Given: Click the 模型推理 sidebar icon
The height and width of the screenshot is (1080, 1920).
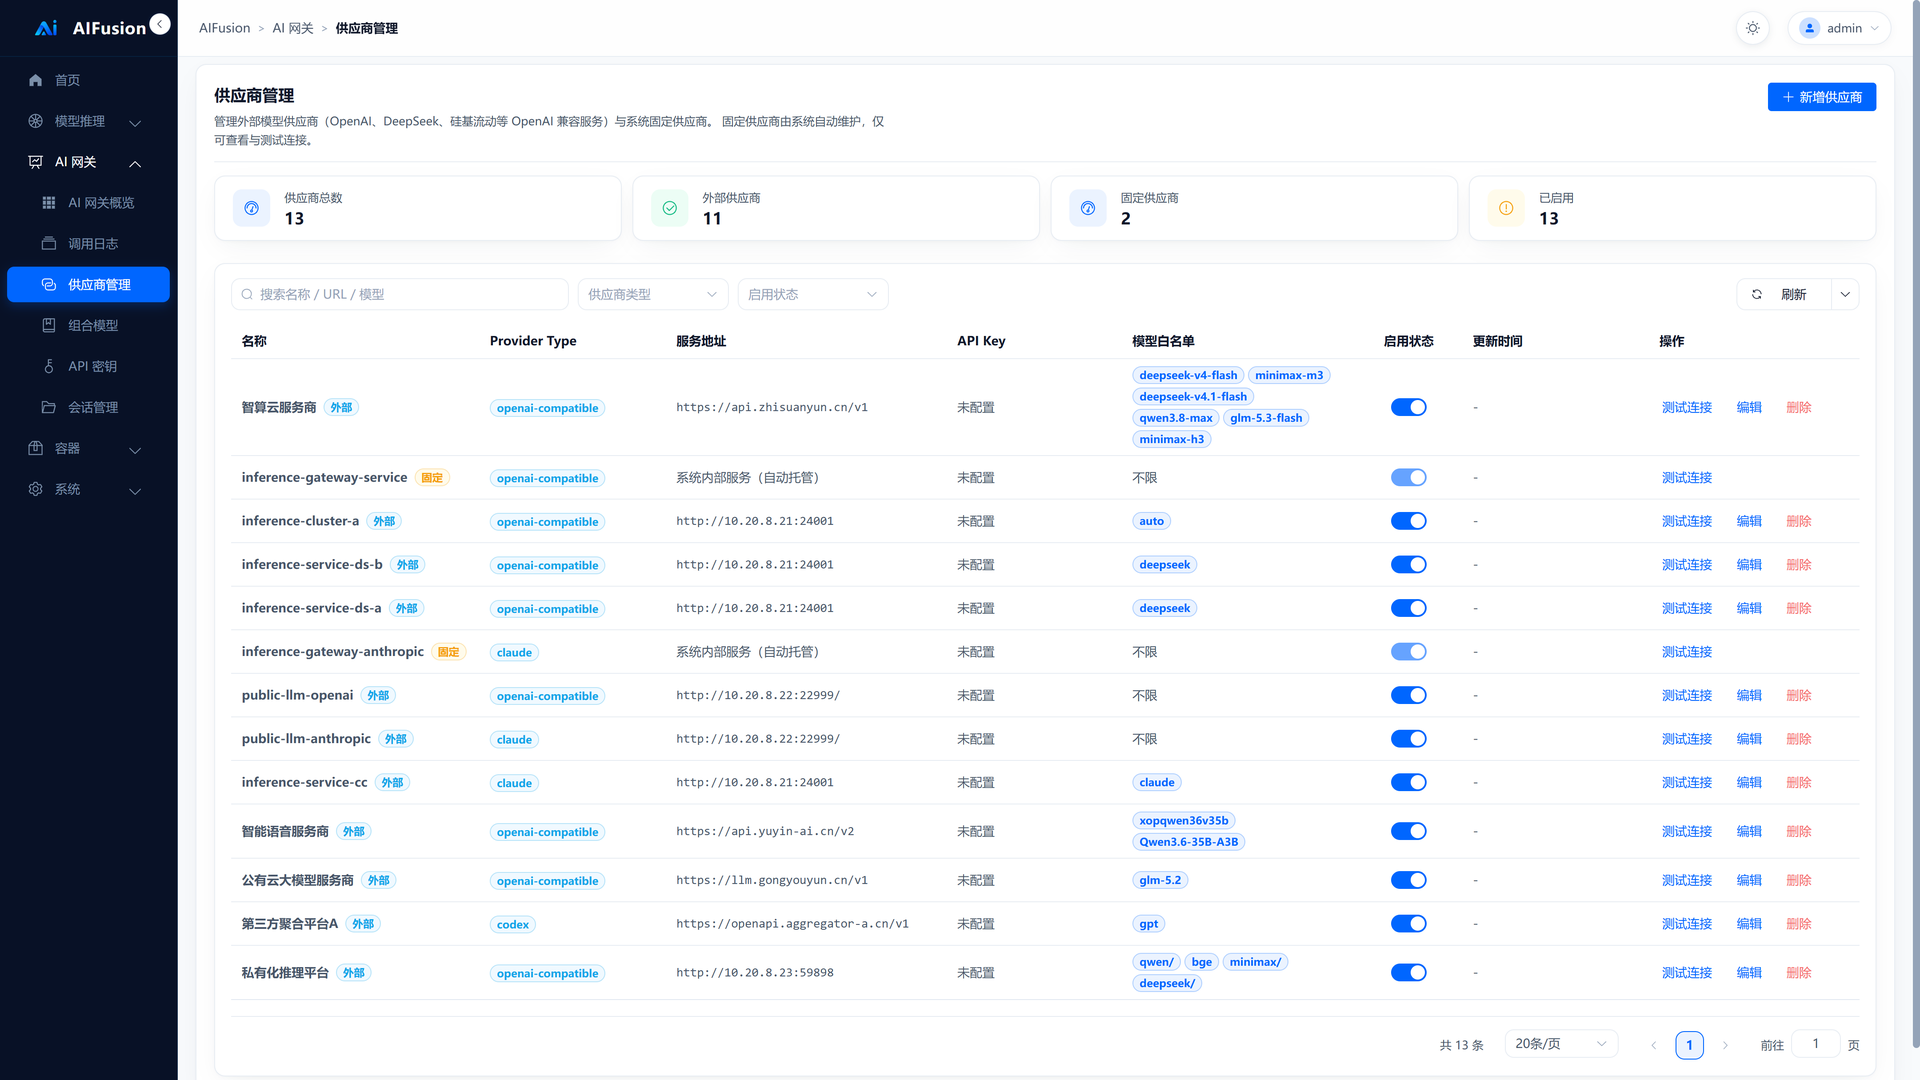Looking at the screenshot, I should tap(36, 121).
